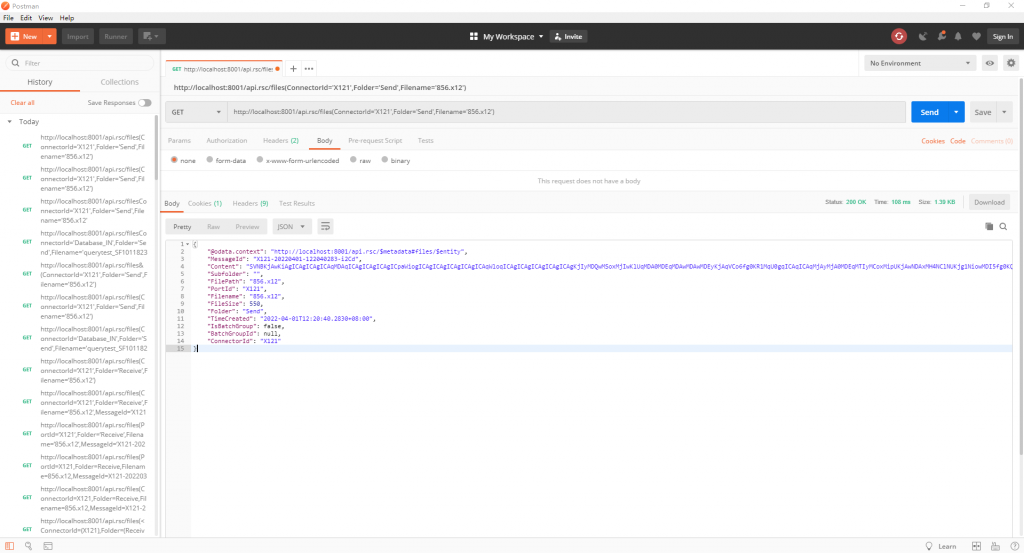Open manage environments gear icon
Screen dimensions: 1024x553
pos(1011,63)
